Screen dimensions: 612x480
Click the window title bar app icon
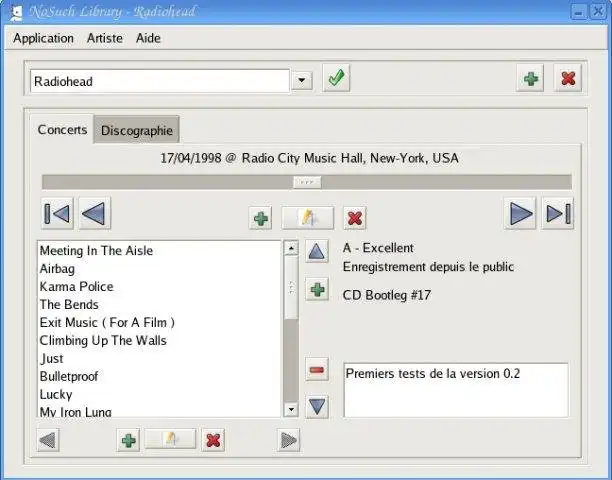[16, 12]
